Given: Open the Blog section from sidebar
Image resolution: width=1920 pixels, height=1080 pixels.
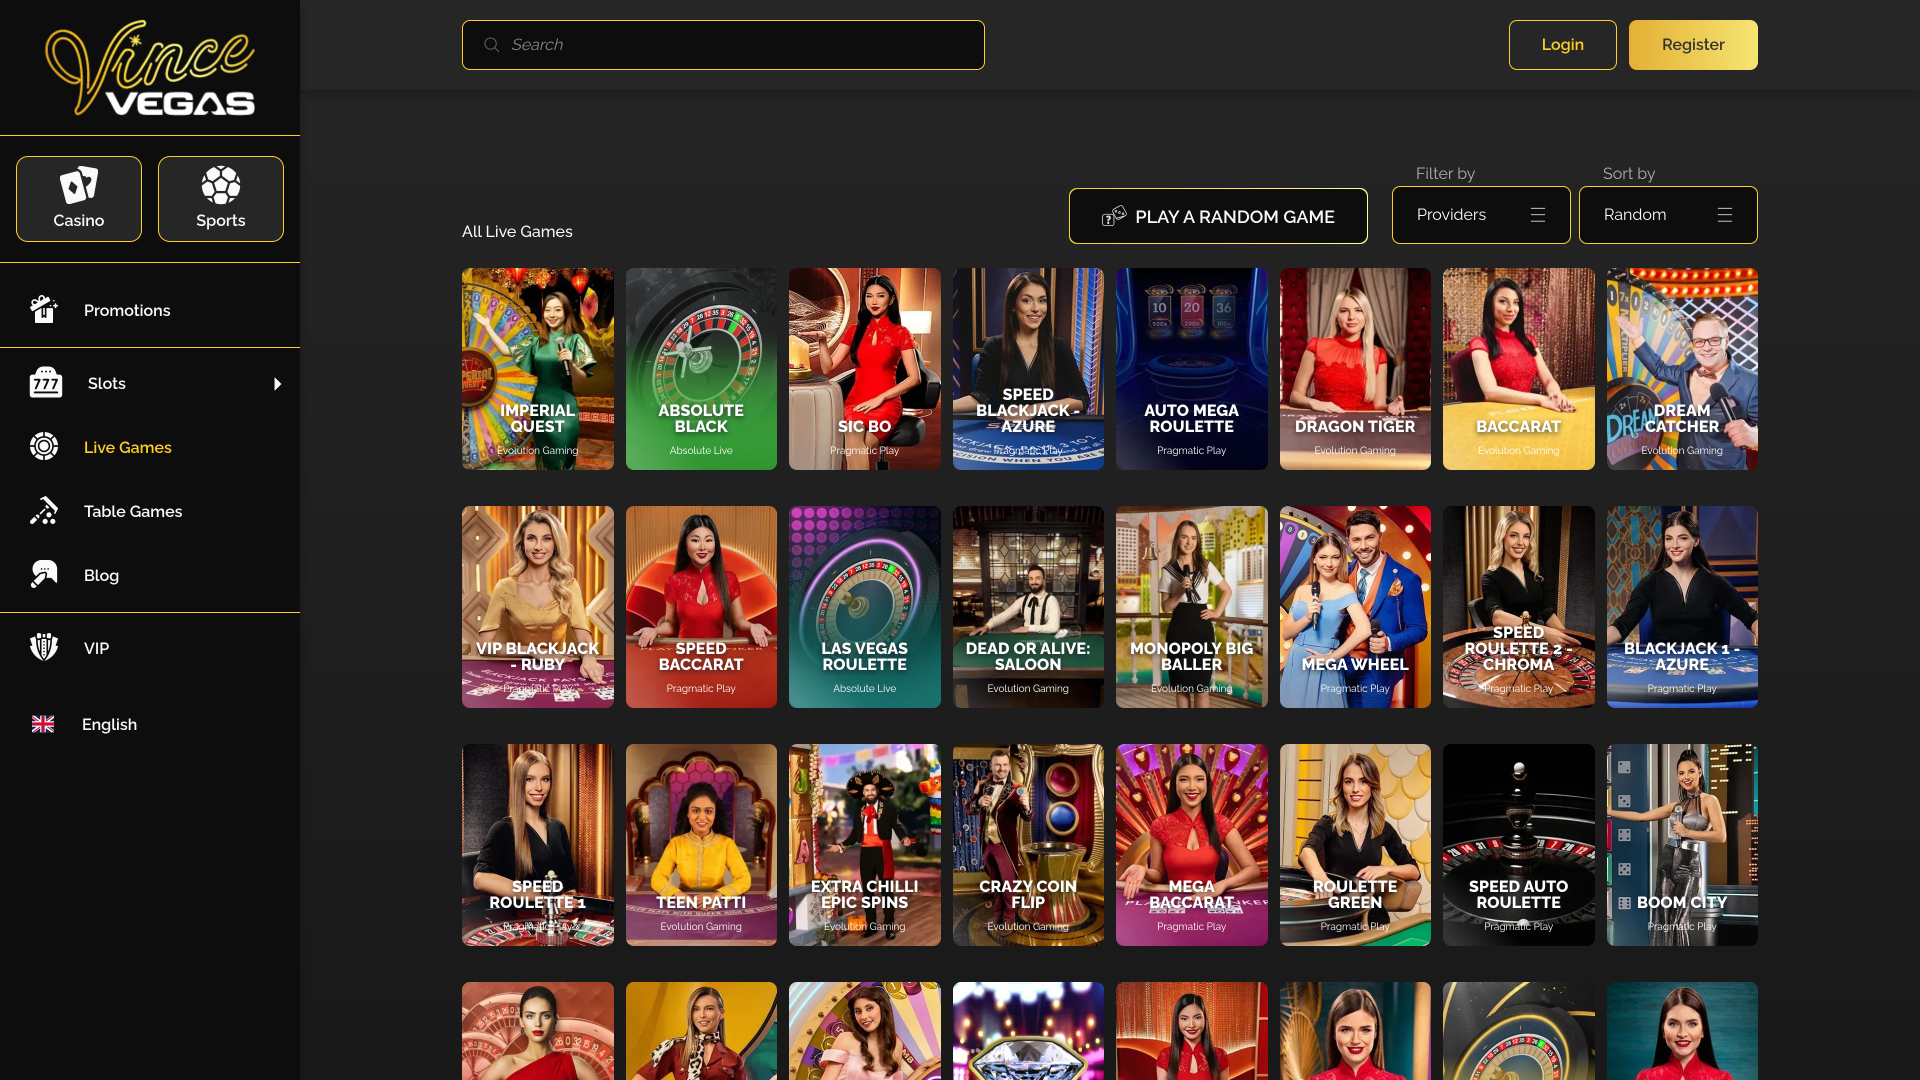Looking at the screenshot, I should (x=100, y=575).
